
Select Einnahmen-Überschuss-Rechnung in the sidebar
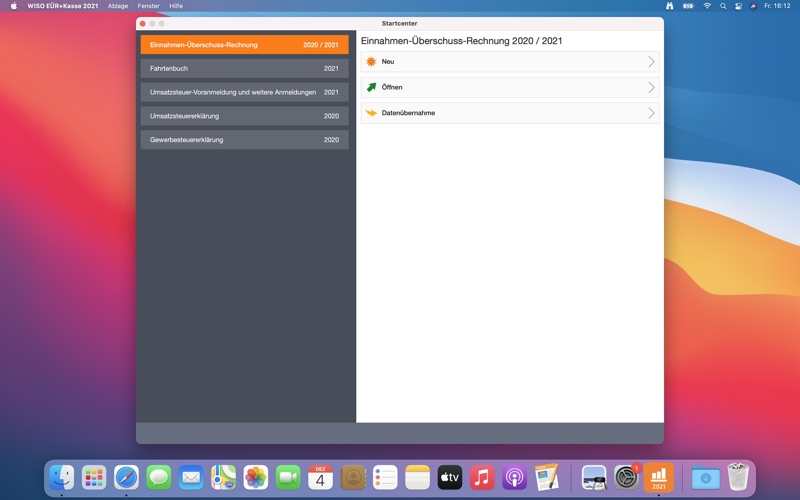coord(244,45)
